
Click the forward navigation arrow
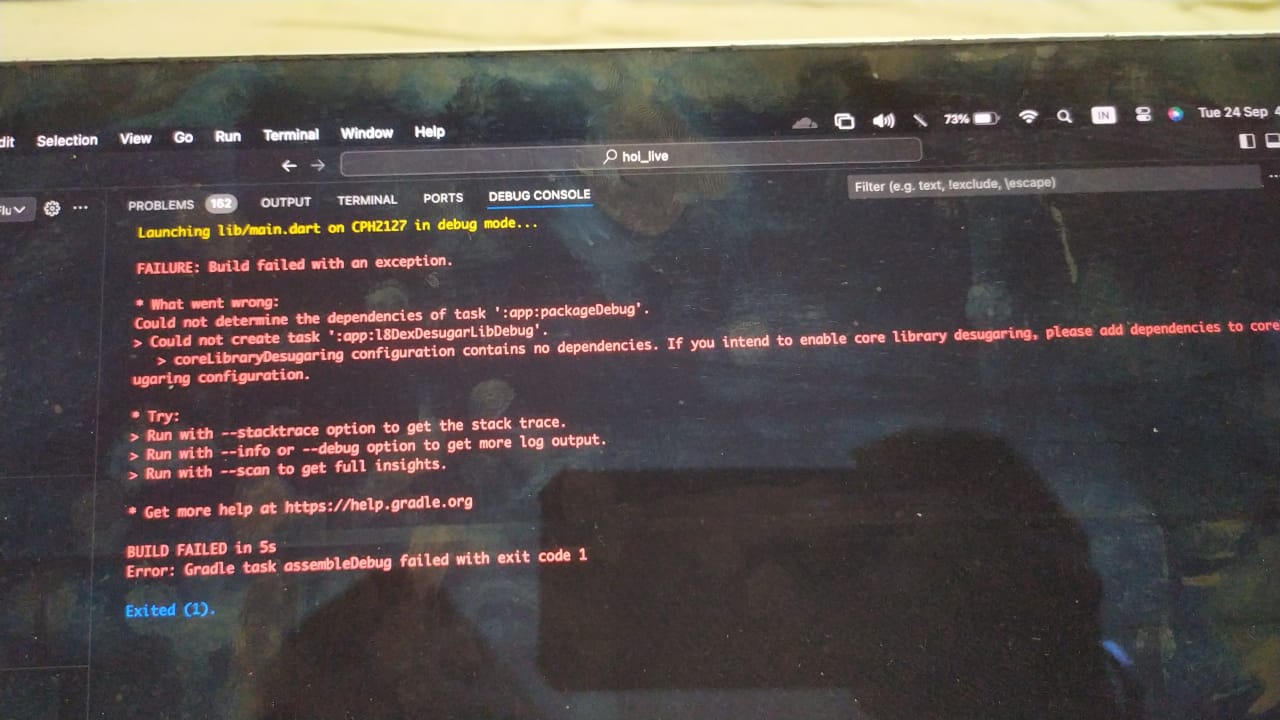318,165
